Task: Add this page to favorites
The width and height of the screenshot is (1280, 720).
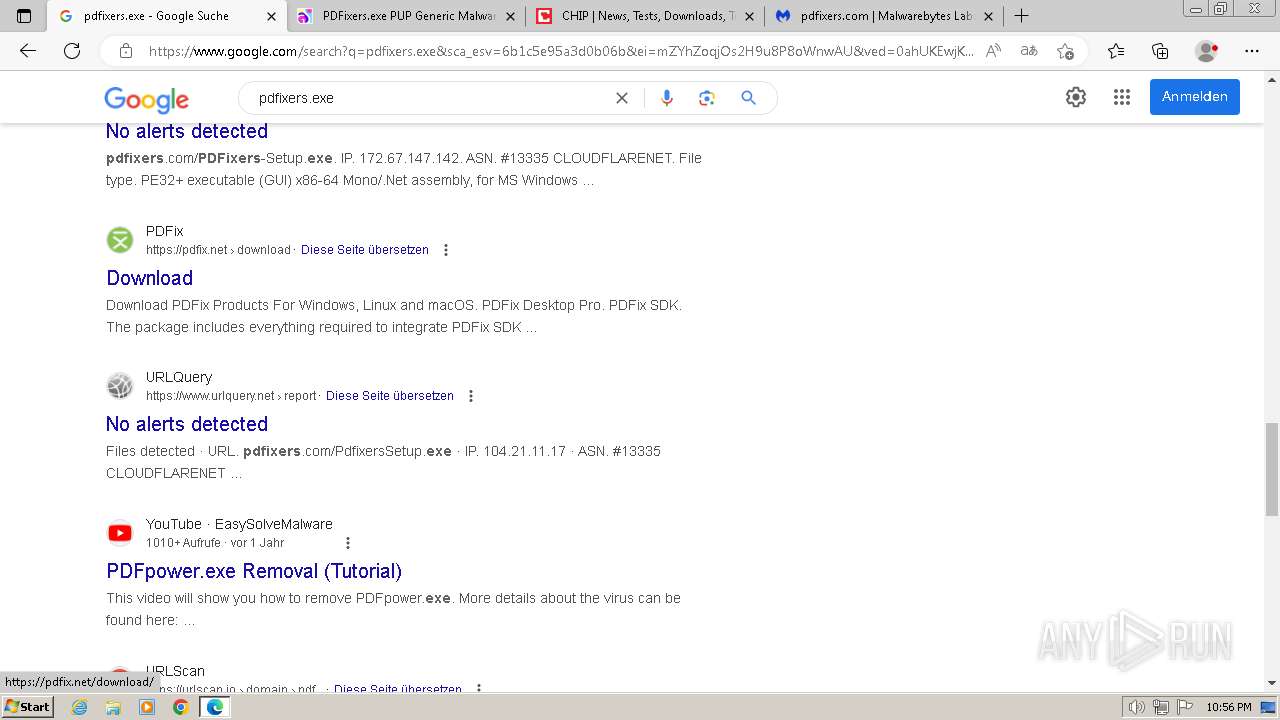Action: coord(1065,51)
